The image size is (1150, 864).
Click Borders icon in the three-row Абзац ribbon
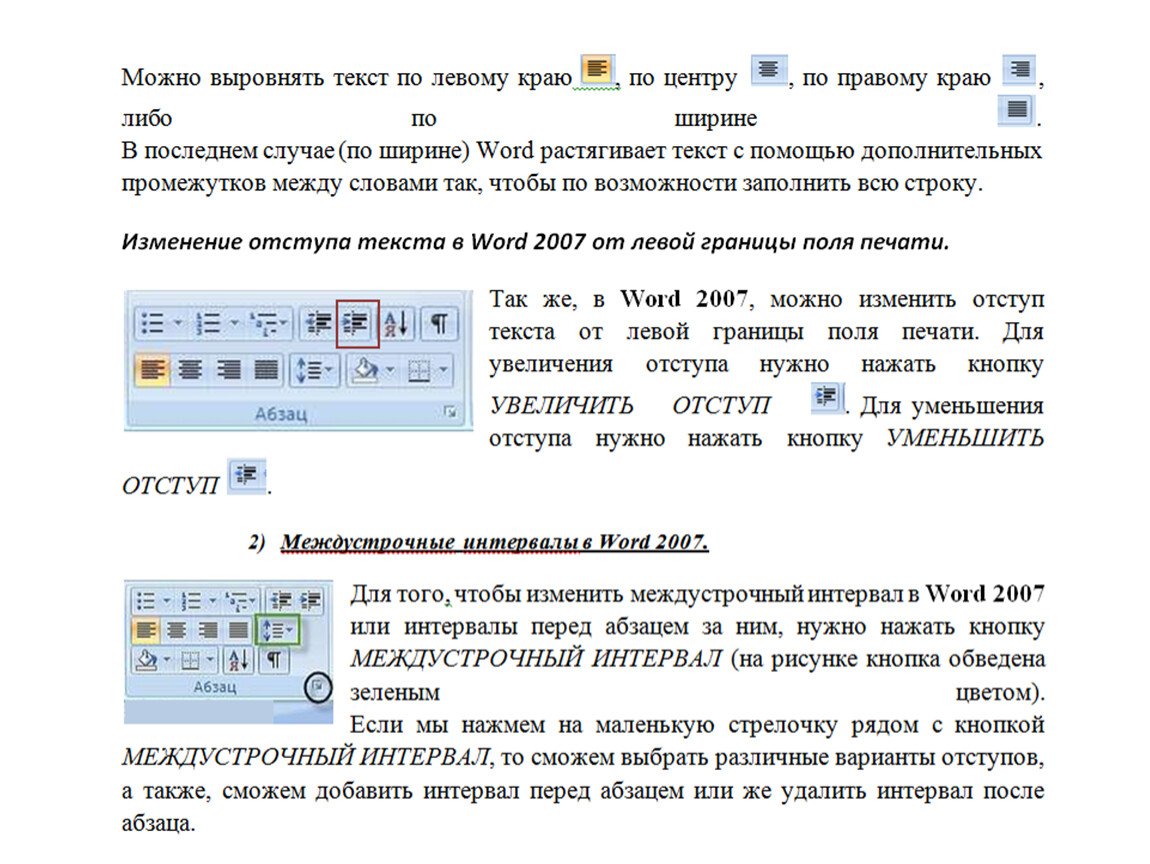[190, 661]
